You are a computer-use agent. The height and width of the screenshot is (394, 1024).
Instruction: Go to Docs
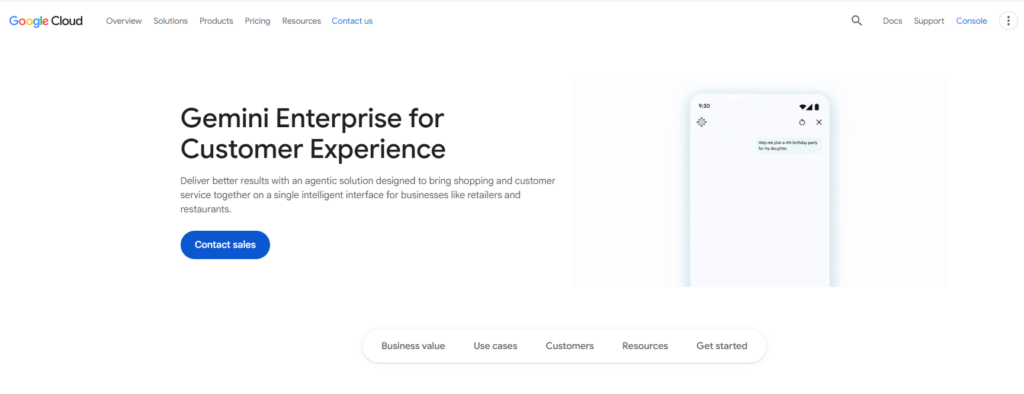[x=892, y=21]
